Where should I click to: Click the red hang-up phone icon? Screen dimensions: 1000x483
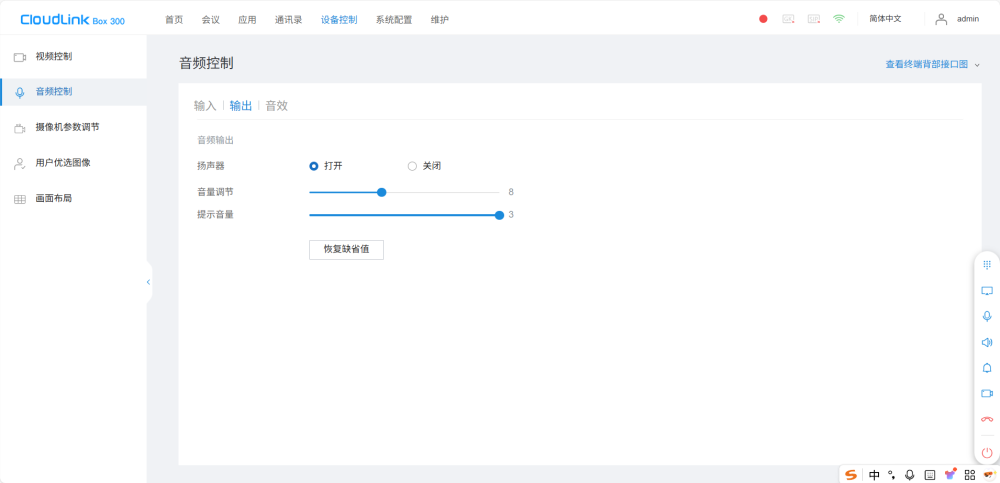987,419
